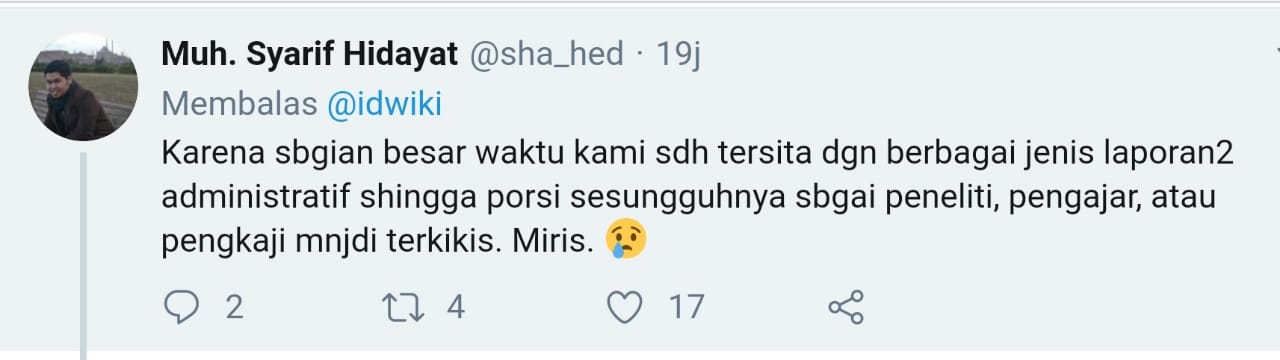The height and width of the screenshot is (360, 1280).
Task: View the 17 likes count
Action: [687, 307]
